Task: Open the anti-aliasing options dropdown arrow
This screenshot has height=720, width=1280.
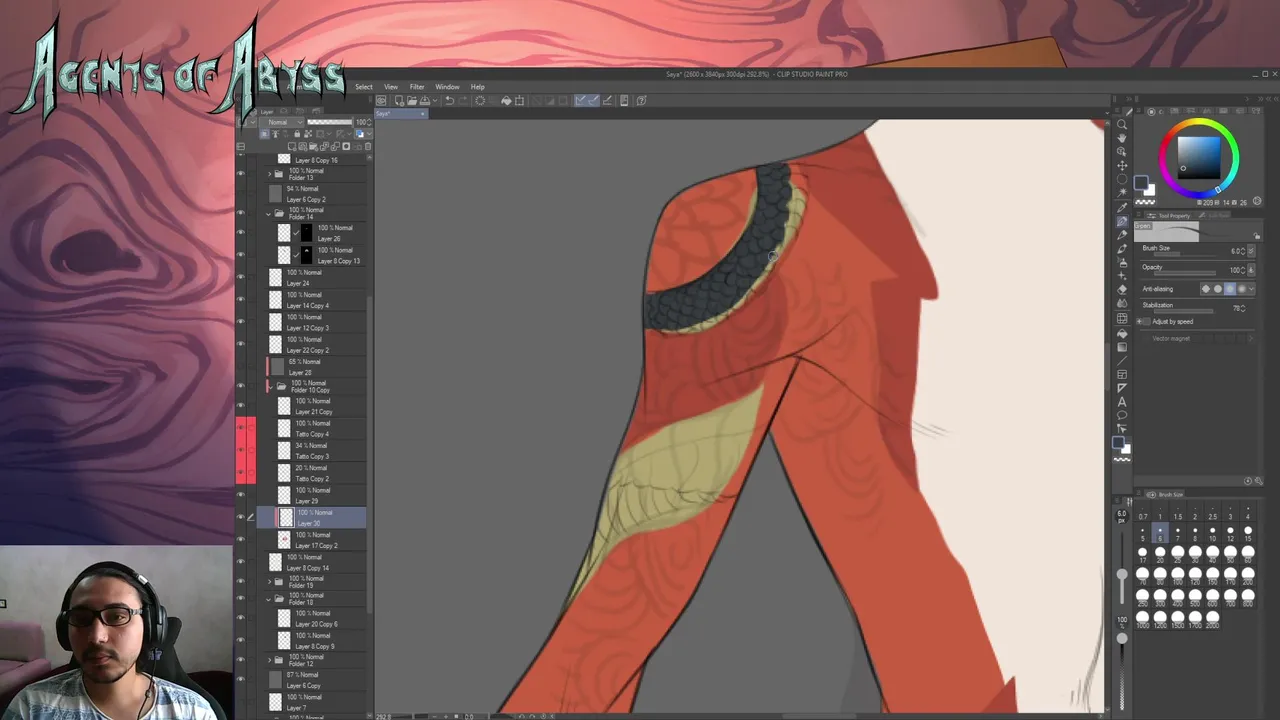Action: tap(1252, 289)
